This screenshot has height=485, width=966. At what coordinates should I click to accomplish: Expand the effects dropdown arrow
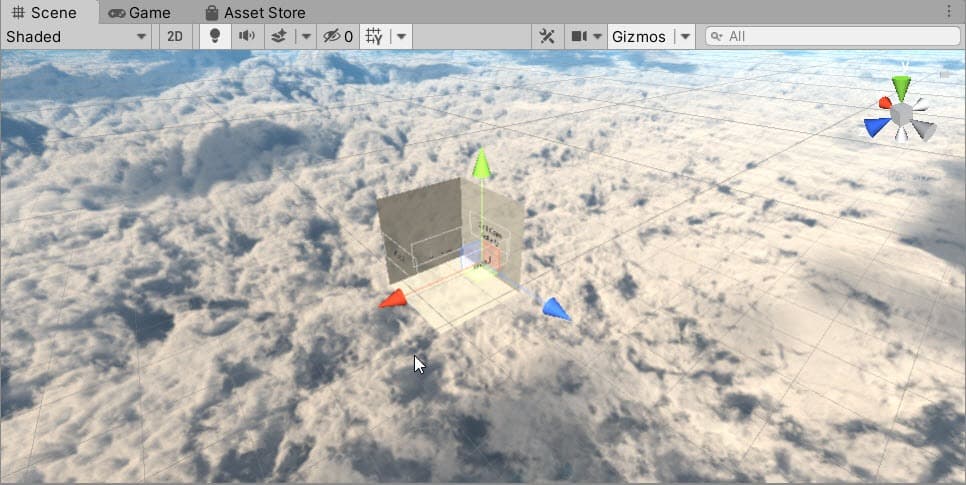(x=306, y=36)
